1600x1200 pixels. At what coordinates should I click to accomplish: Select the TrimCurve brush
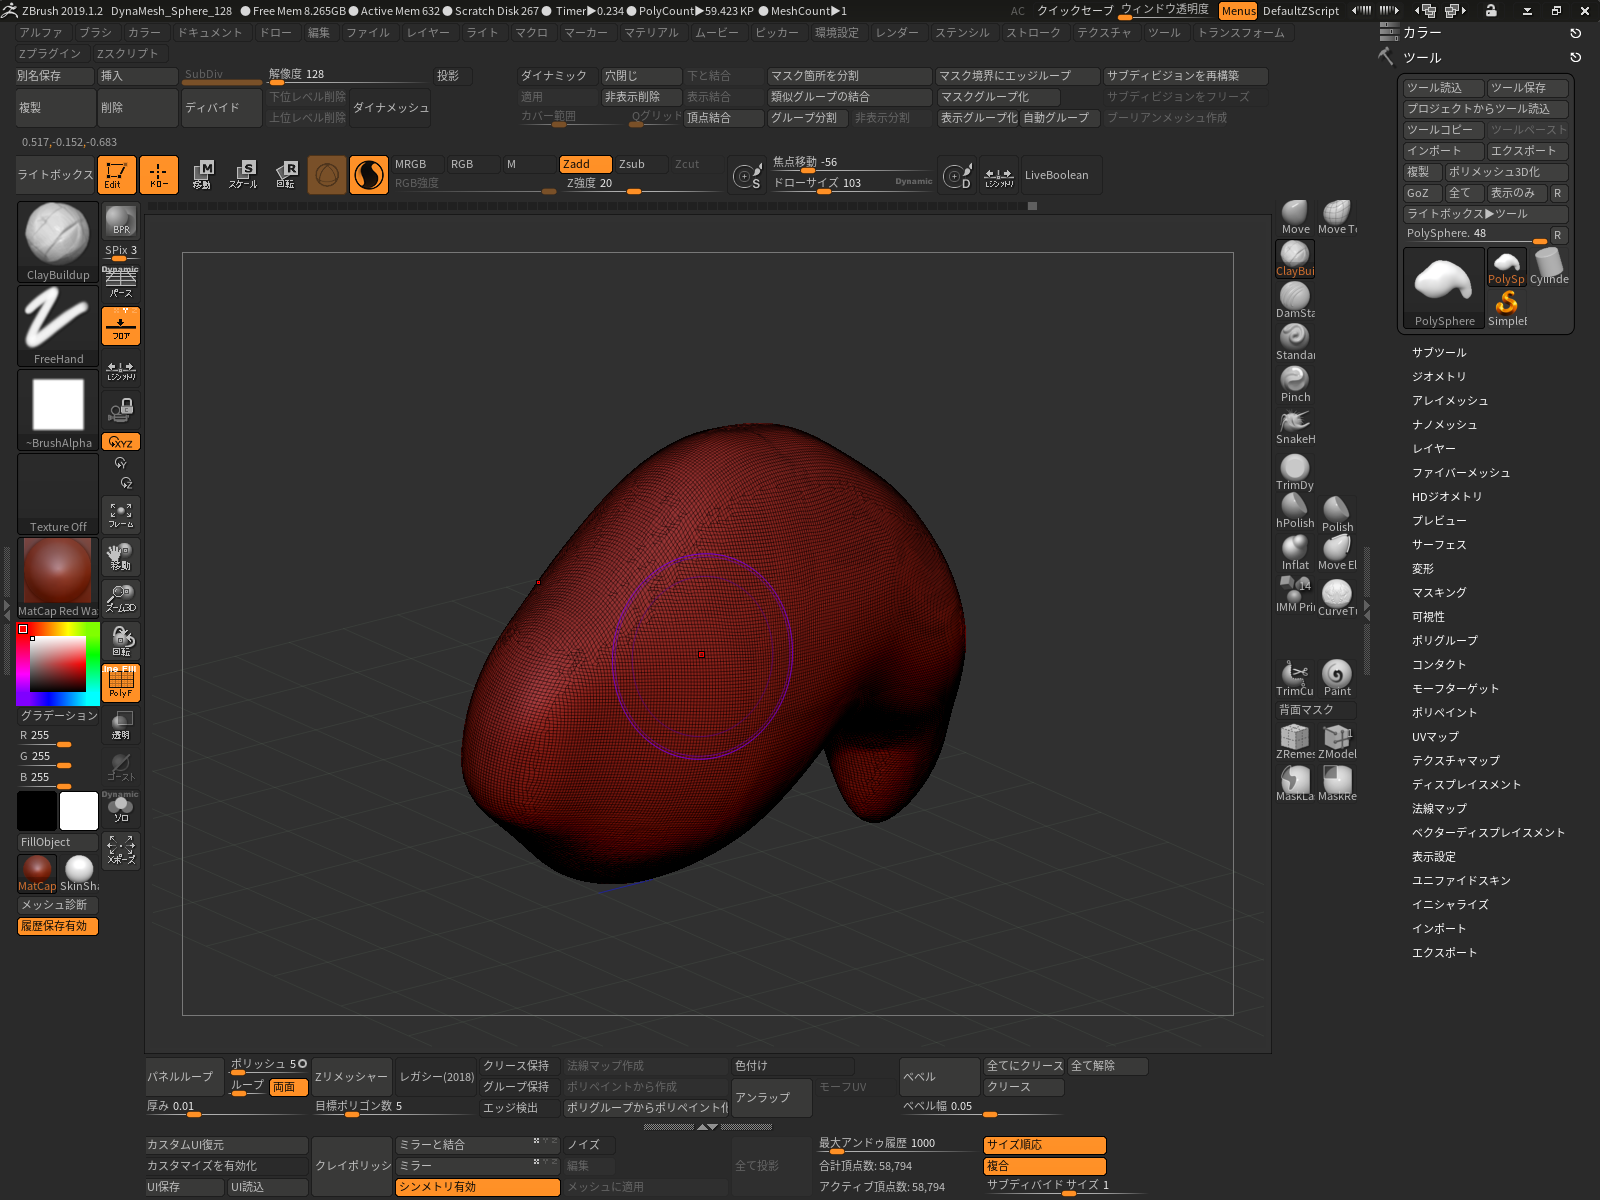(x=1295, y=678)
